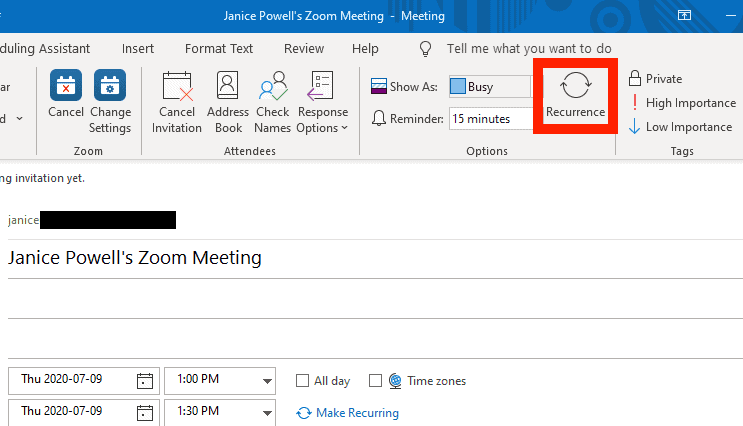Image resolution: width=743 pixels, height=426 pixels.
Task: Mark meeting as Private
Action: (656, 79)
